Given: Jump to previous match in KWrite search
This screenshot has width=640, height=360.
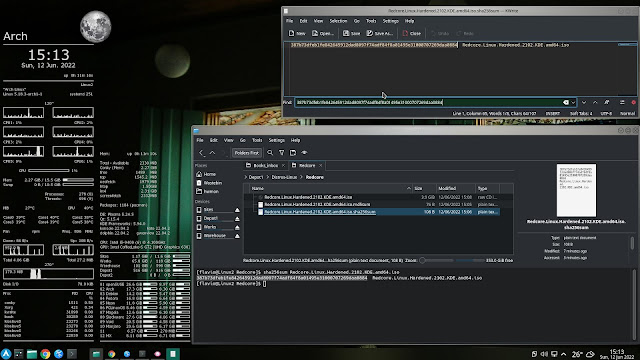Looking at the screenshot, I should [x=595, y=102].
